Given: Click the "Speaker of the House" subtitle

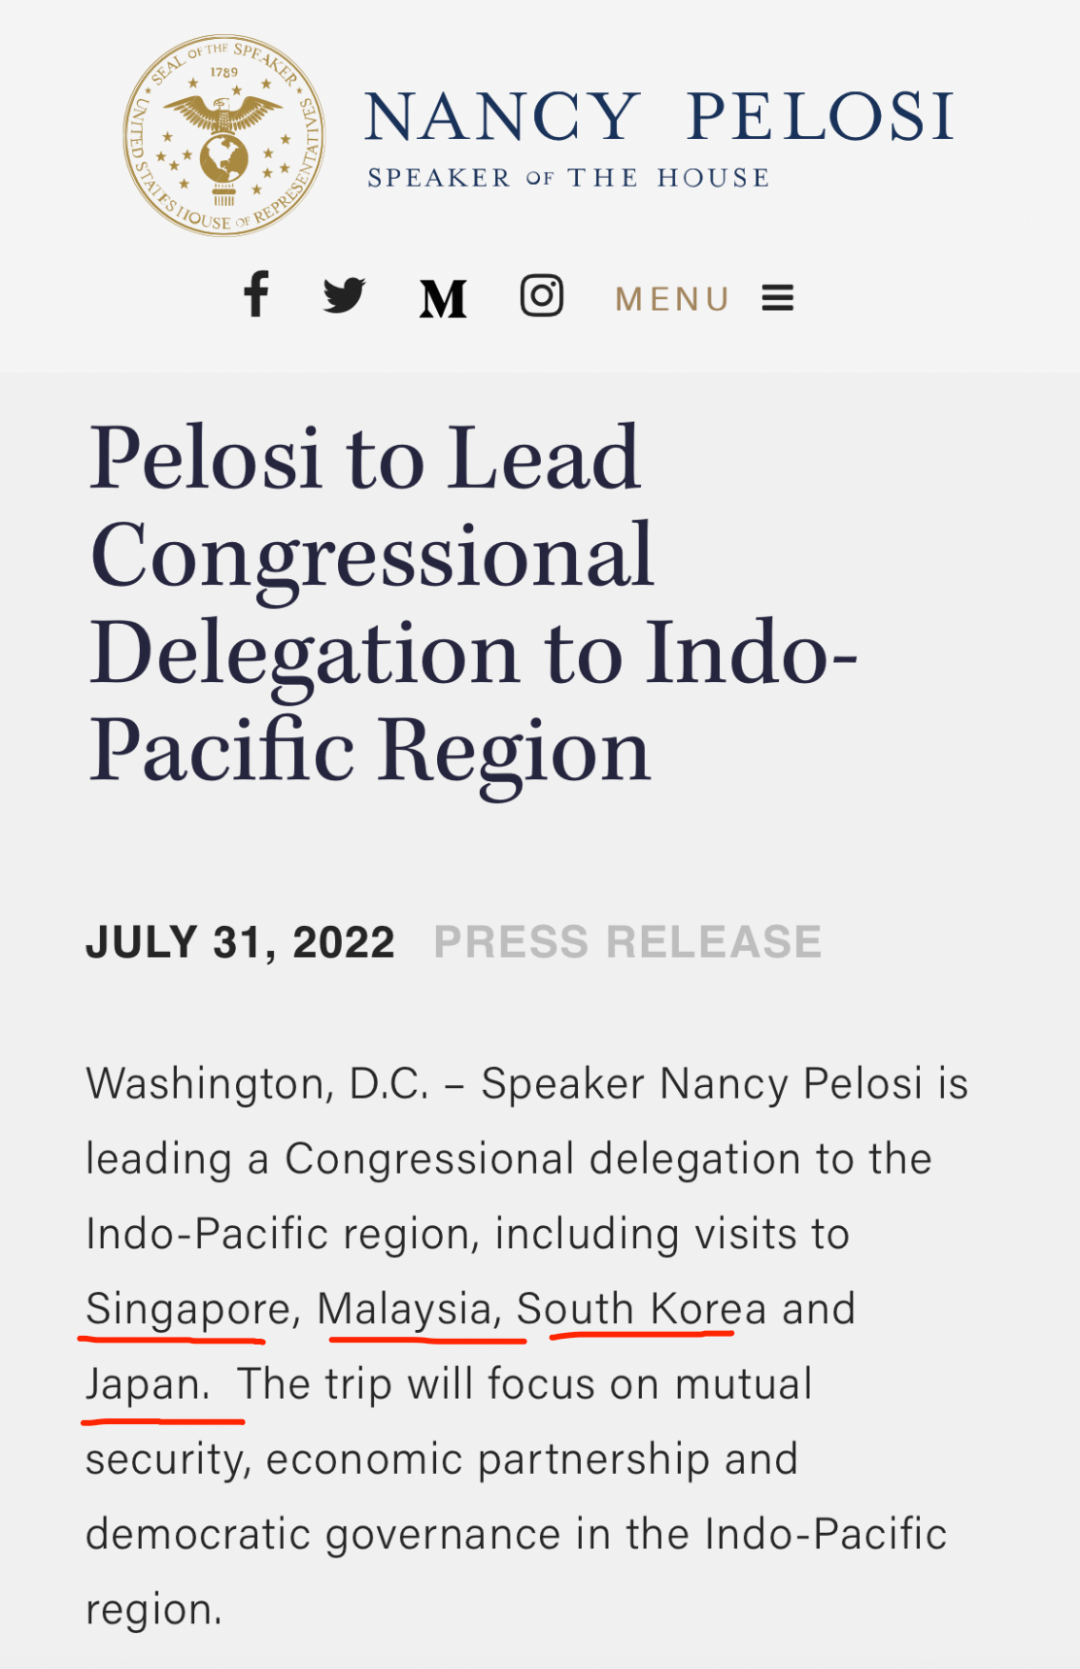Looking at the screenshot, I should click(x=568, y=178).
